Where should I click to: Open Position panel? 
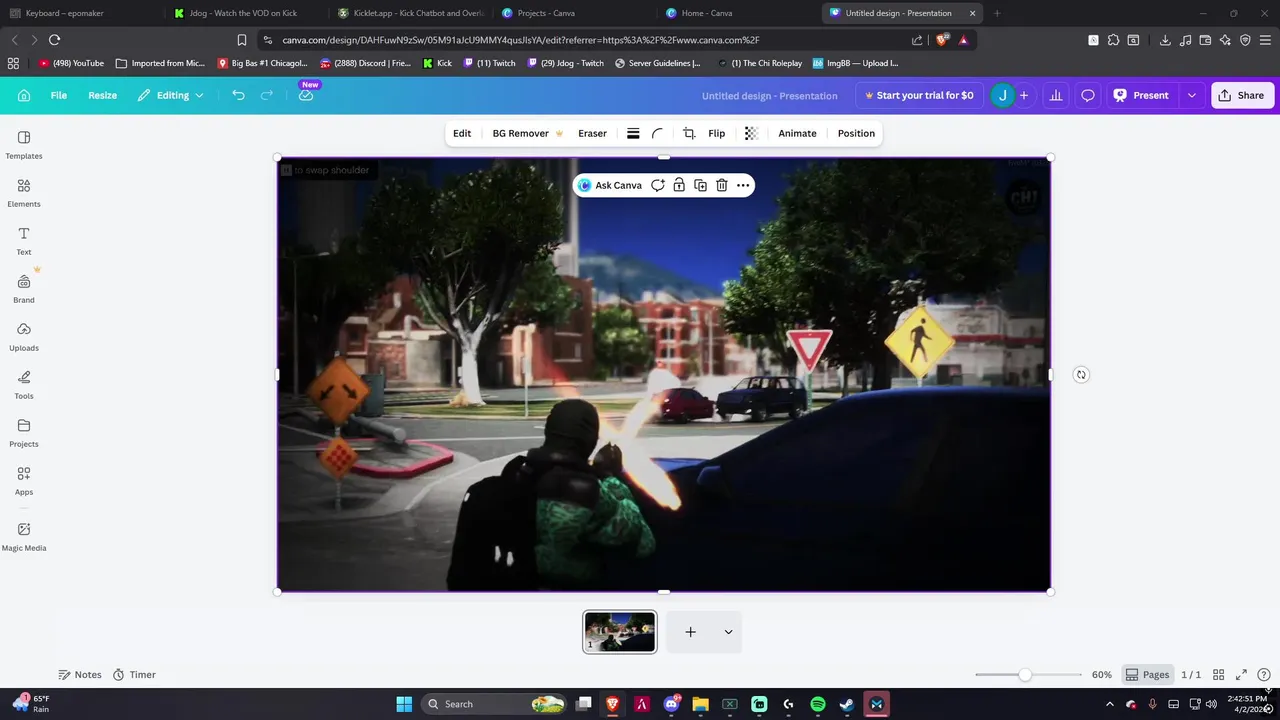pyautogui.click(x=856, y=133)
